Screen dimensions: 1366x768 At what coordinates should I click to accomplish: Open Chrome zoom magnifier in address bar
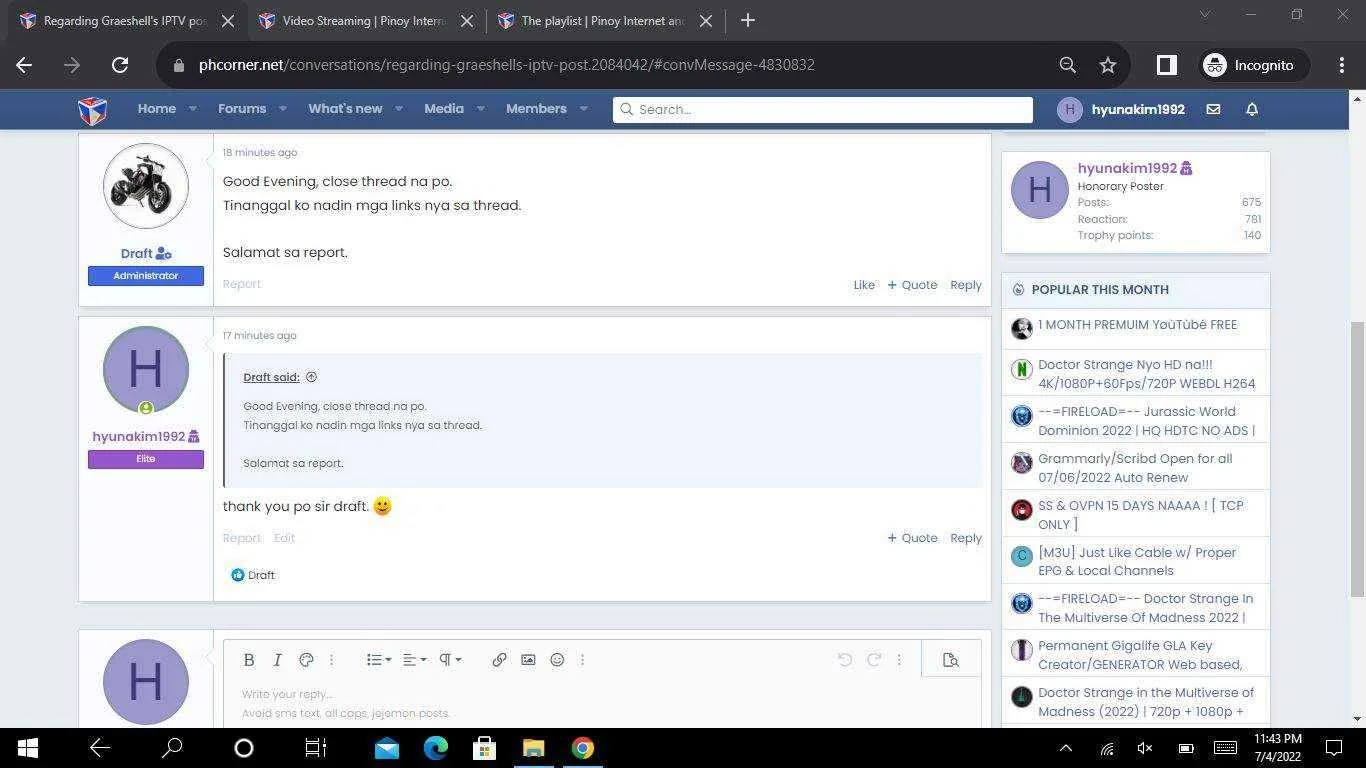(1068, 65)
